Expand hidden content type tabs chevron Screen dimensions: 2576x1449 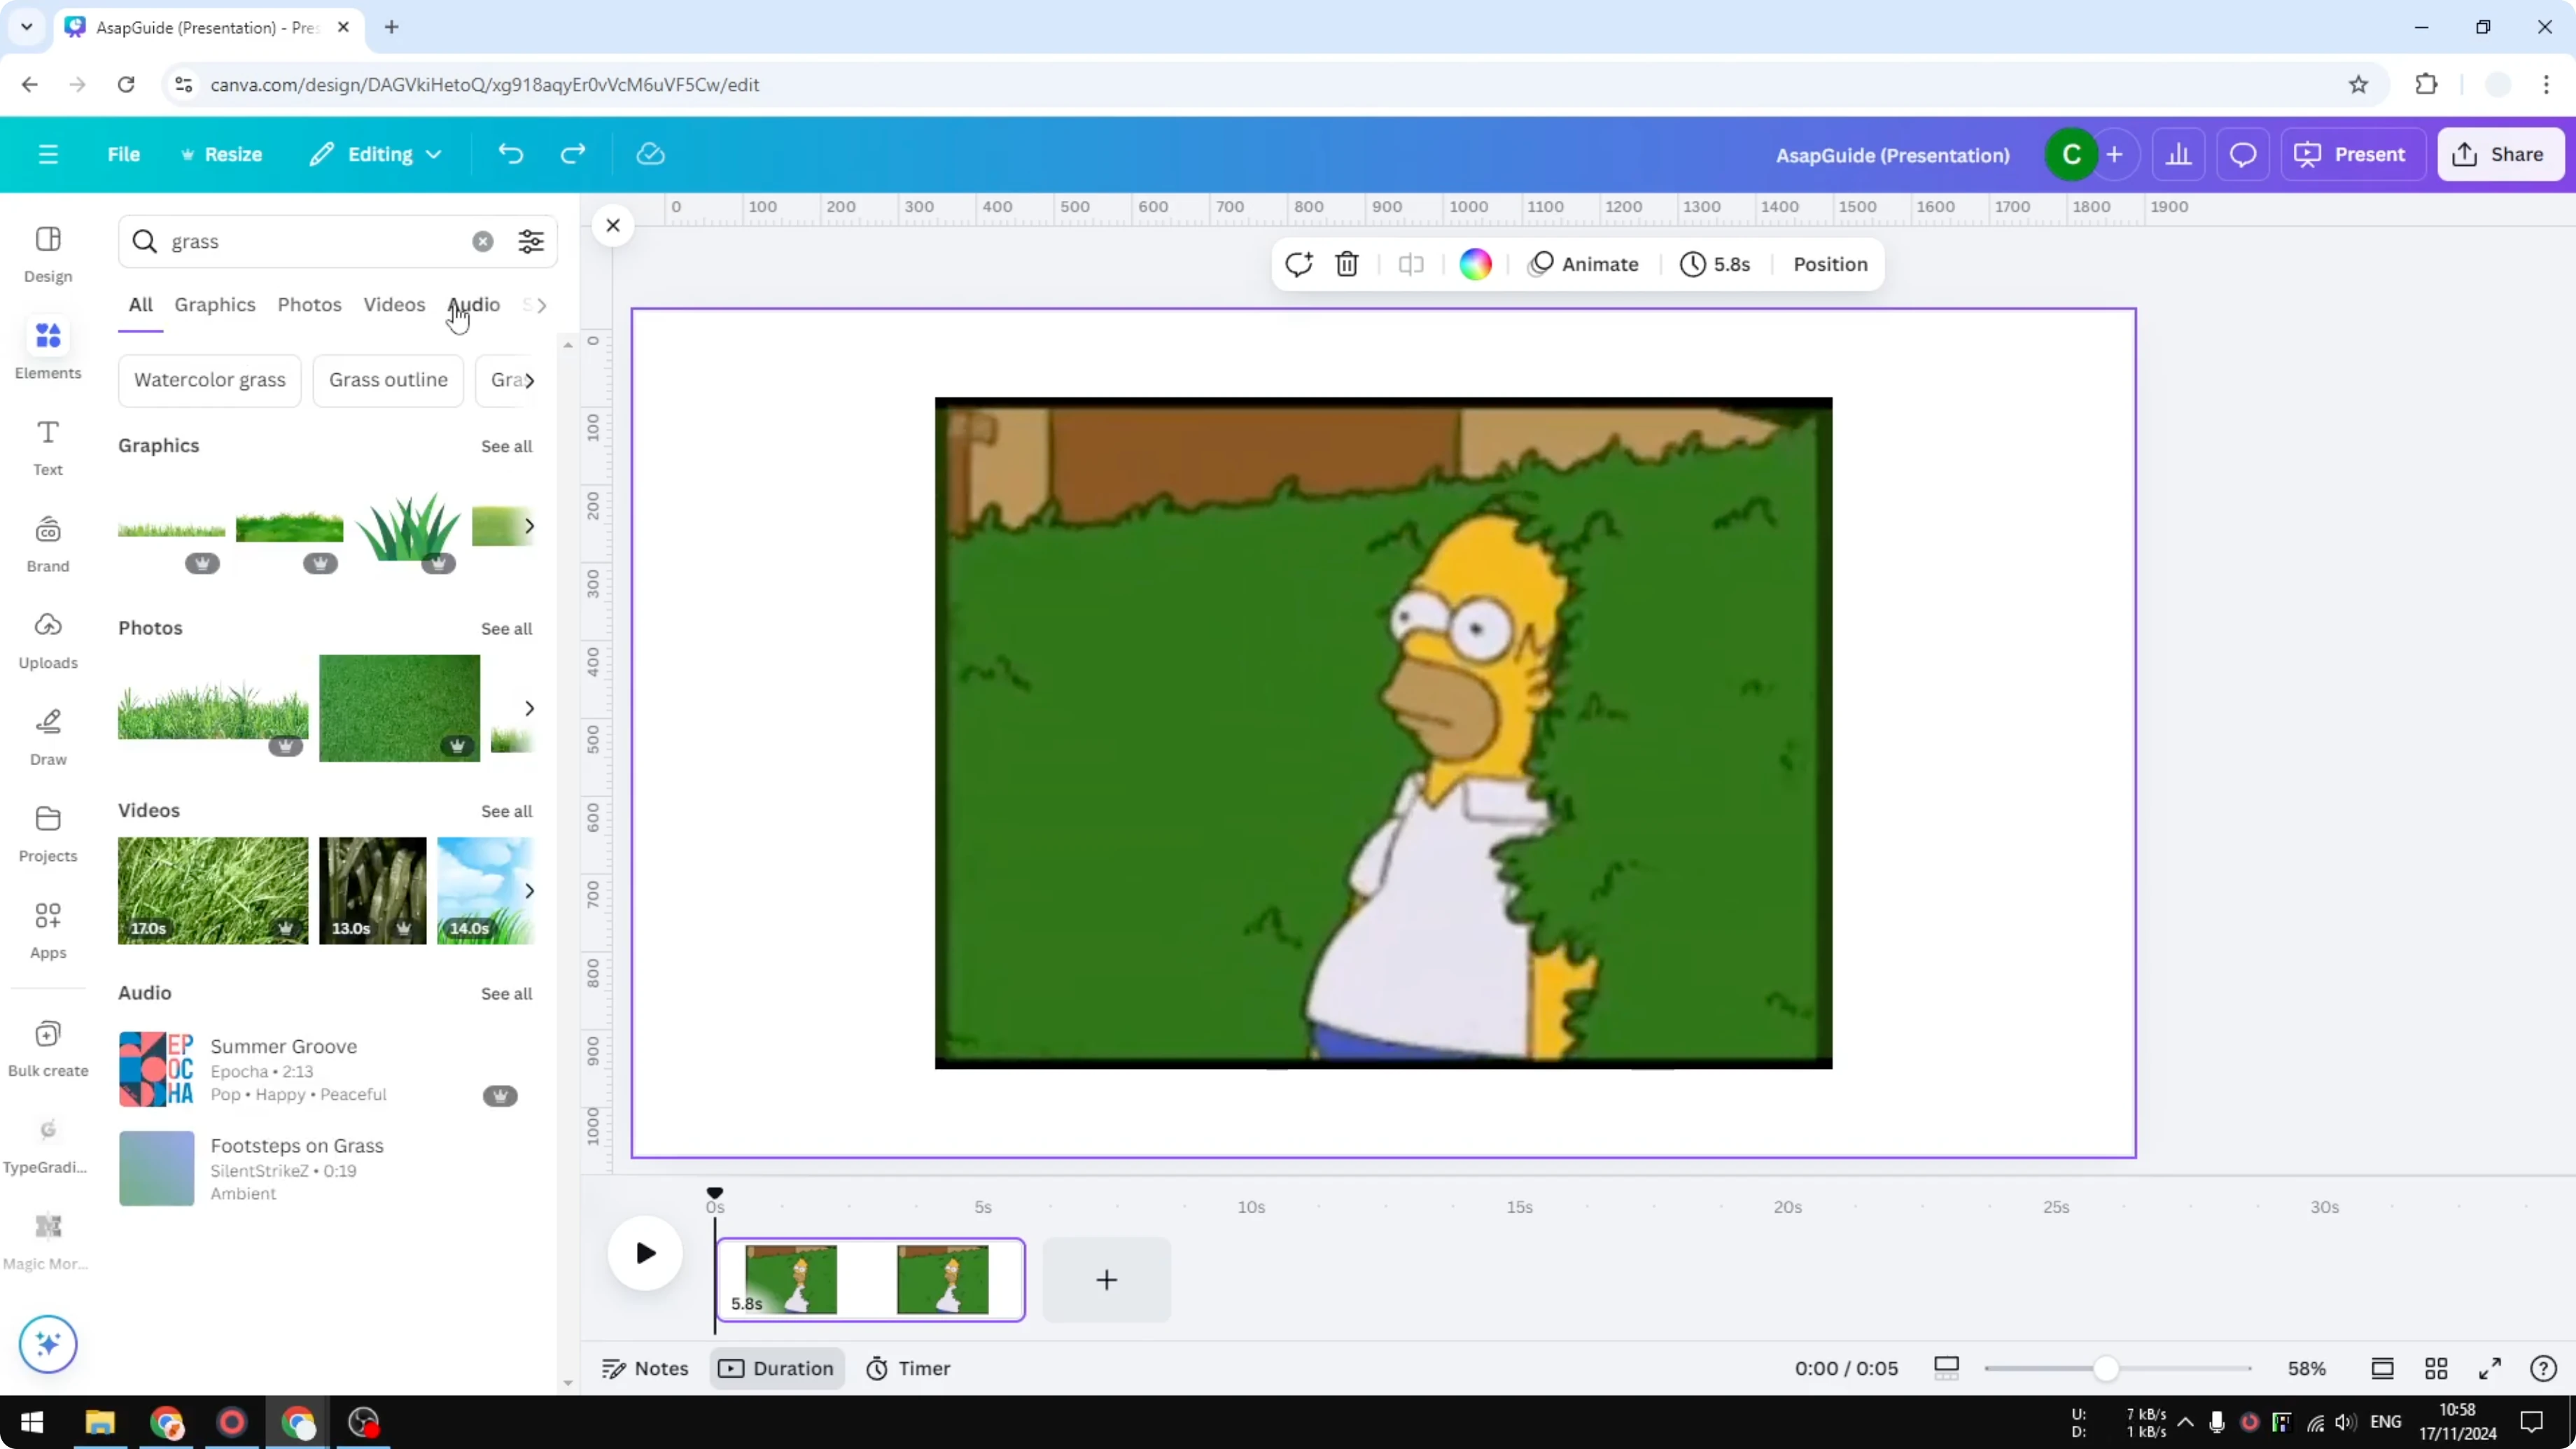(x=538, y=305)
